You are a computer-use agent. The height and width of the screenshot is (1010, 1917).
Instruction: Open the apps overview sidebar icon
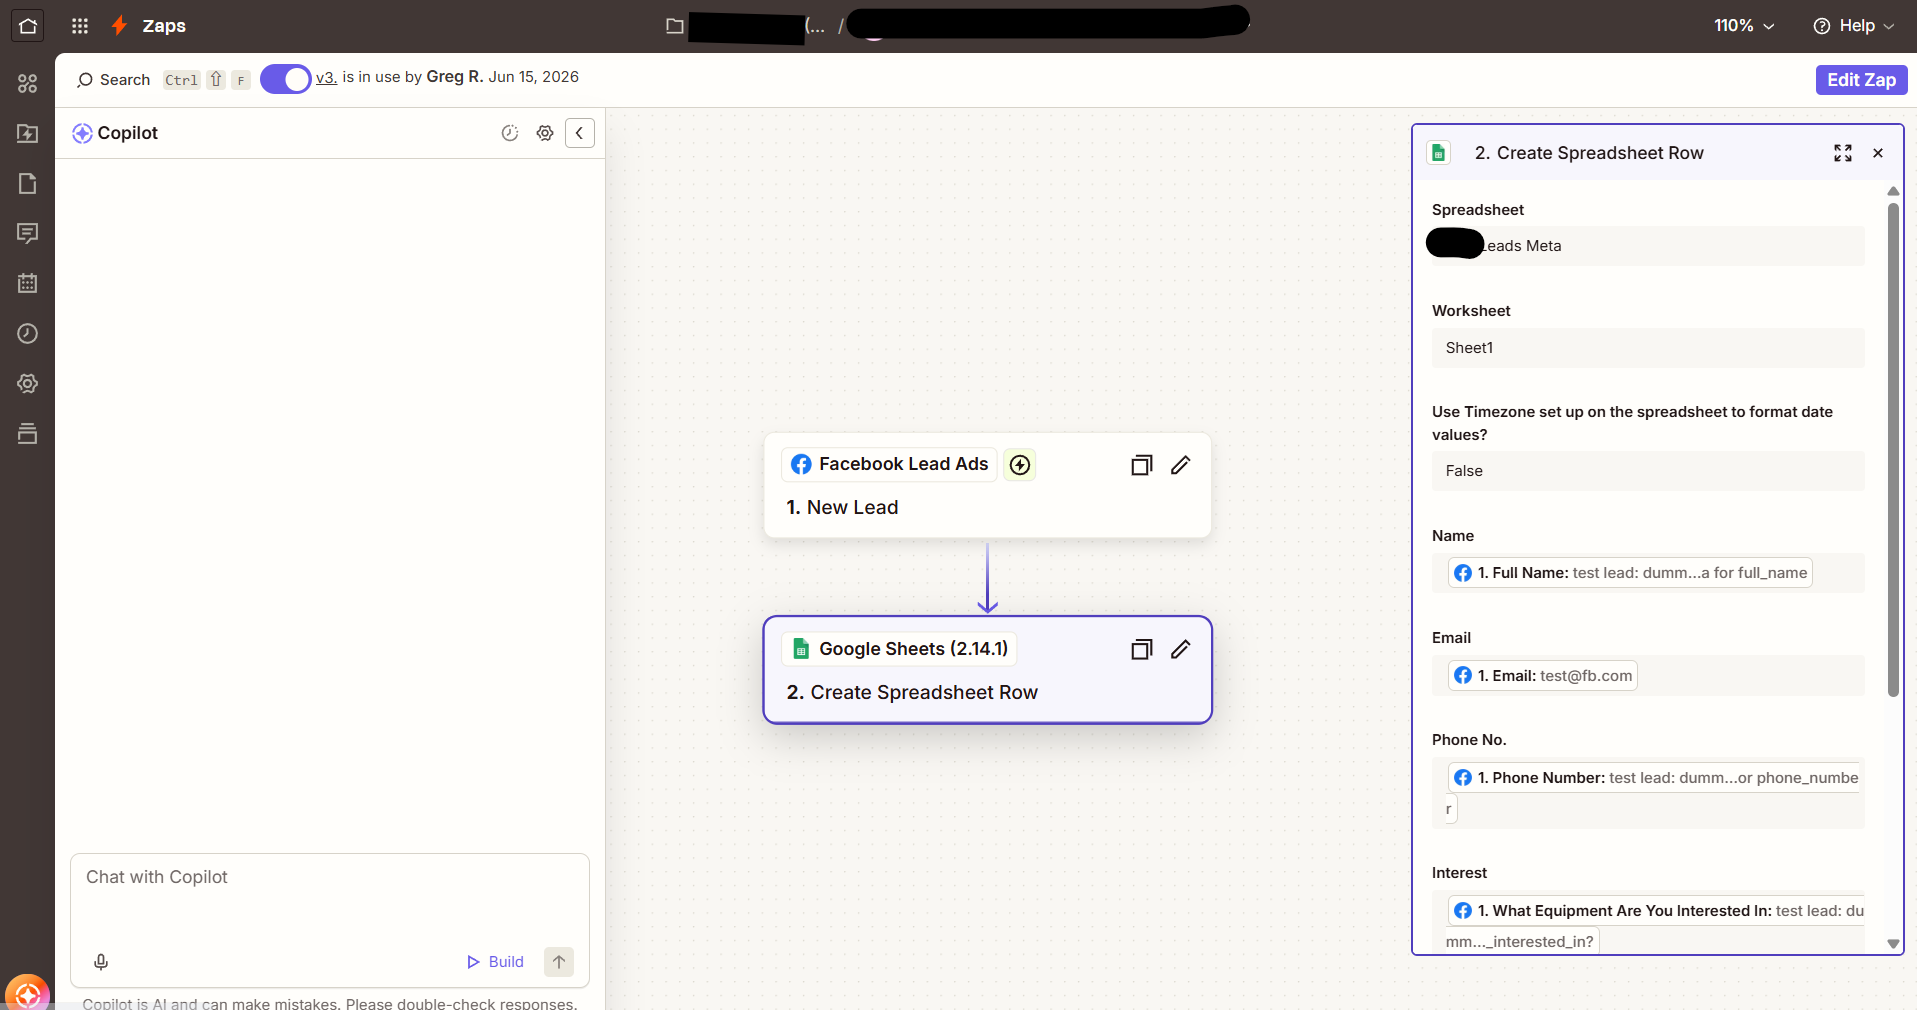coord(28,84)
